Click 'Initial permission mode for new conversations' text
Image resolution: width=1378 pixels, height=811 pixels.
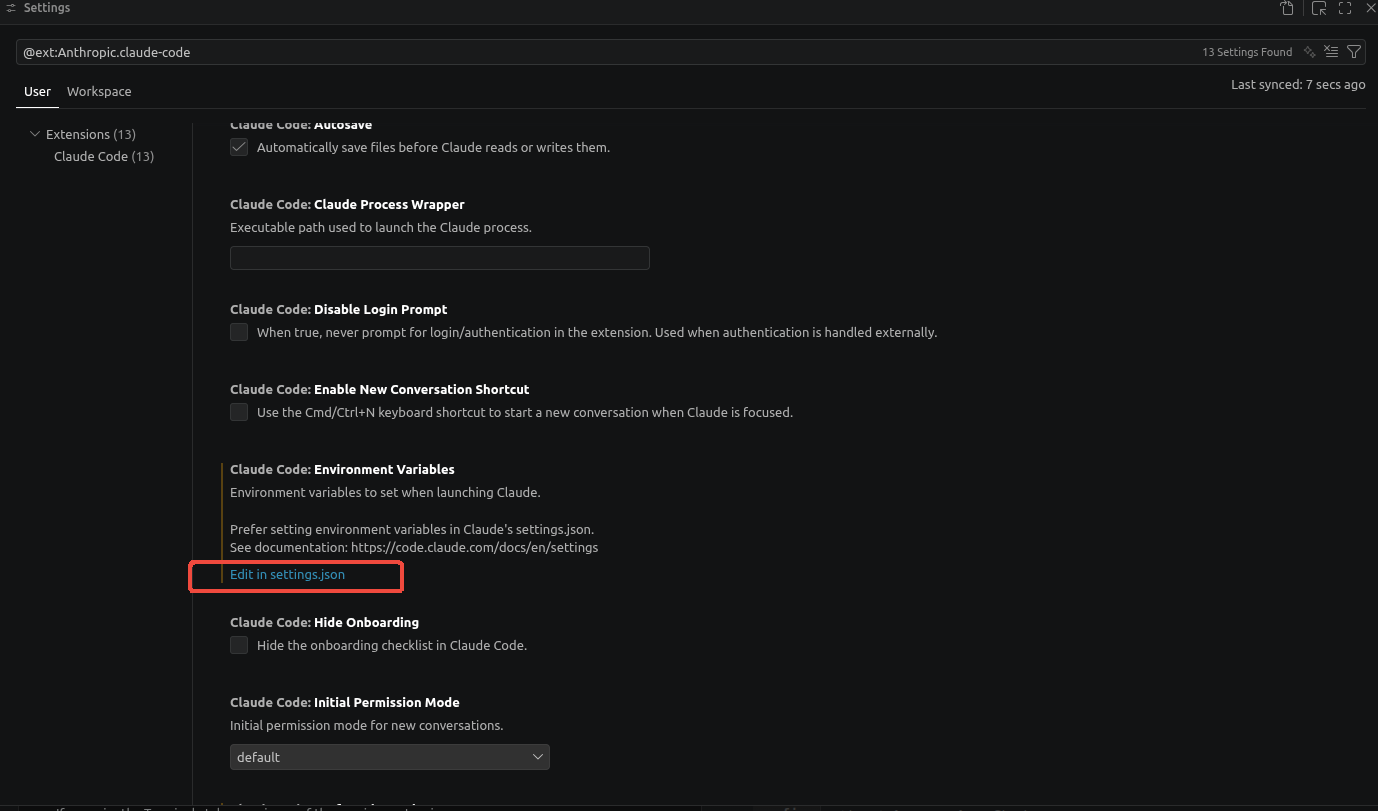366,725
